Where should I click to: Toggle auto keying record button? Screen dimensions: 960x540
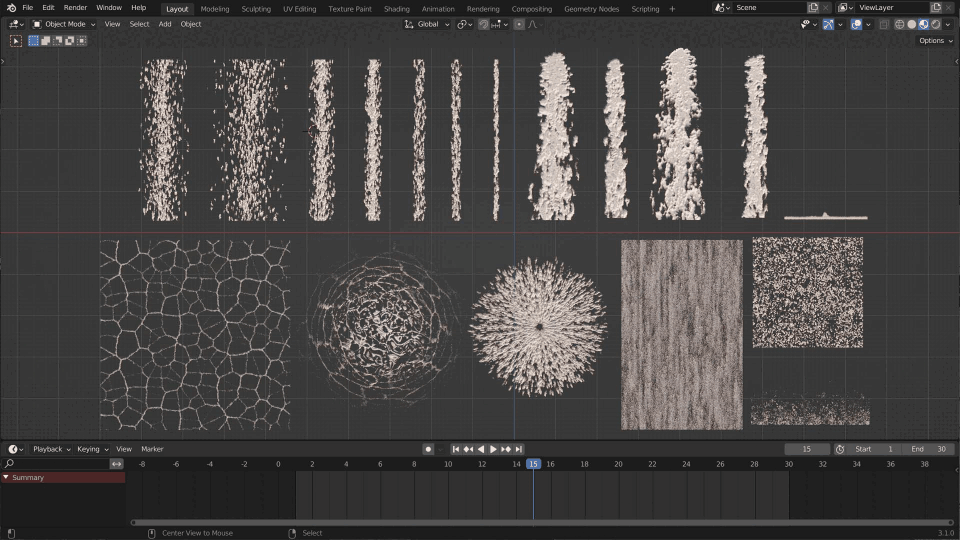point(428,449)
